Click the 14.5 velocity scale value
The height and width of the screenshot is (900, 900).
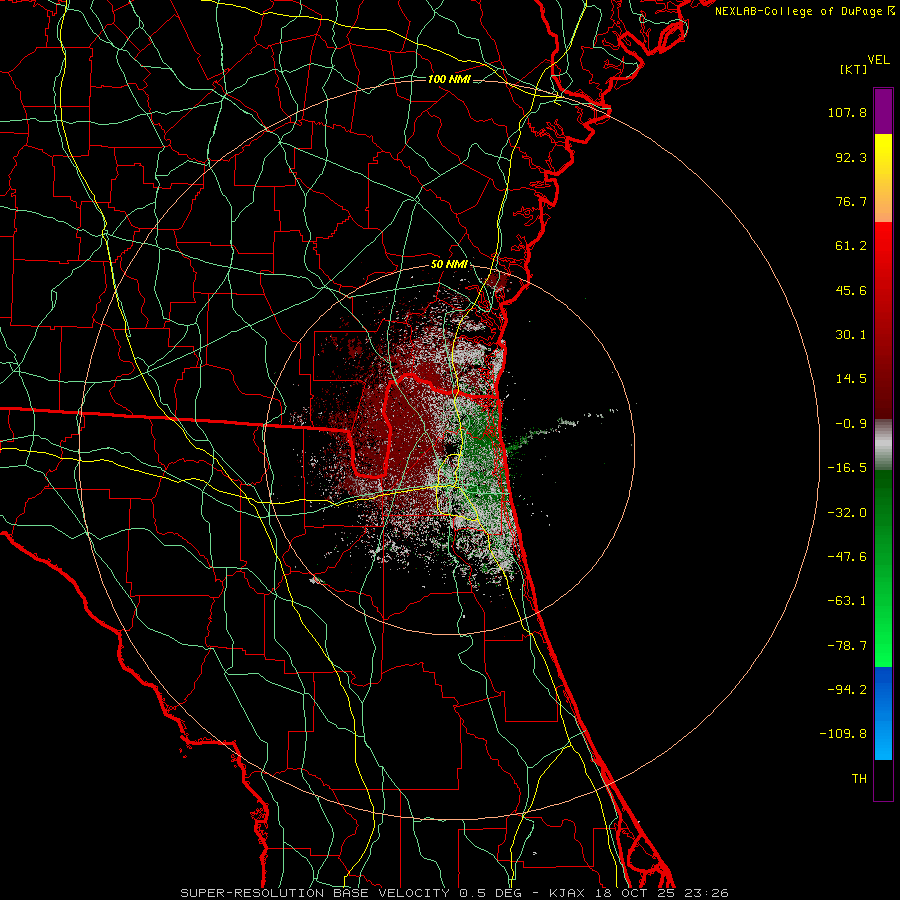point(851,379)
